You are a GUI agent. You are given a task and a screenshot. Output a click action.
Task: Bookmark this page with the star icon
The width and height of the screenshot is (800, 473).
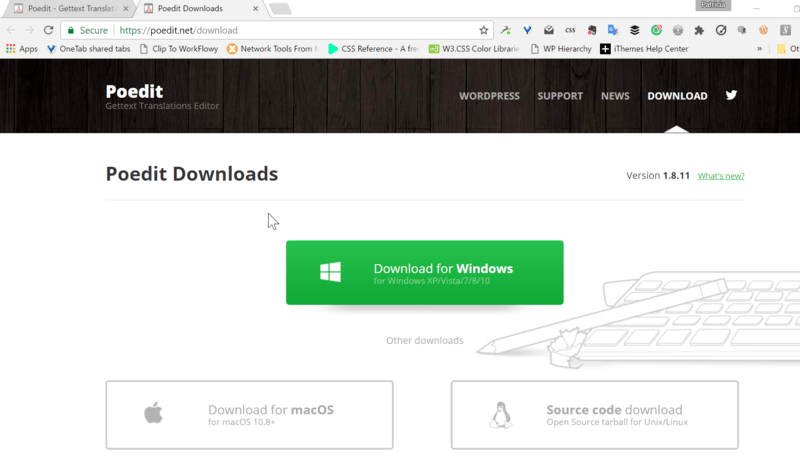[484, 30]
